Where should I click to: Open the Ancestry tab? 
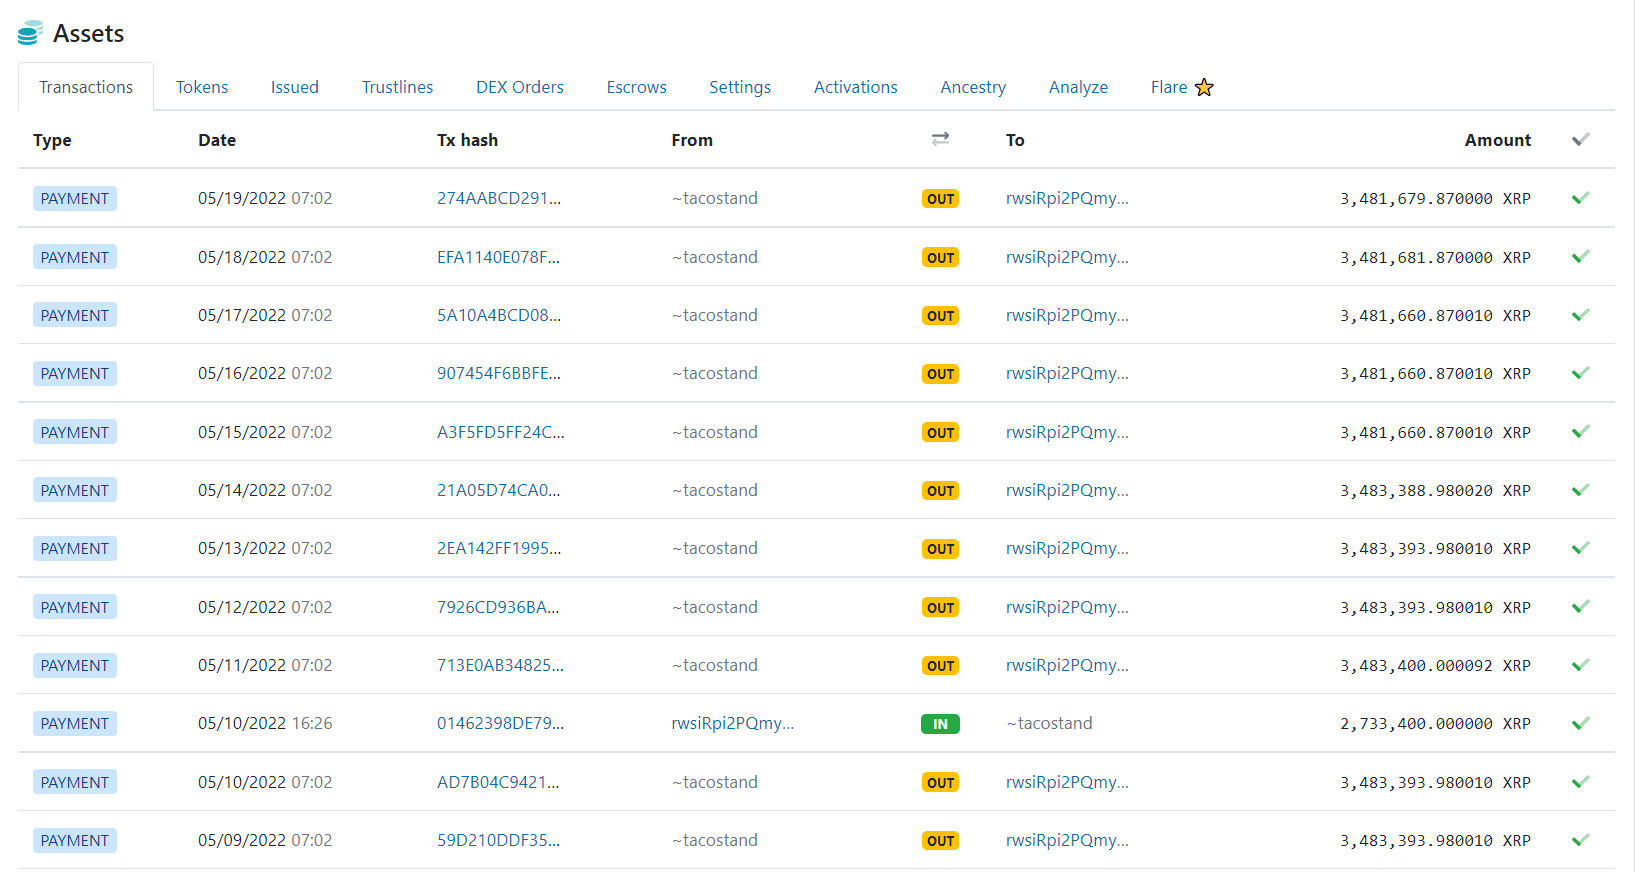coord(972,88)
